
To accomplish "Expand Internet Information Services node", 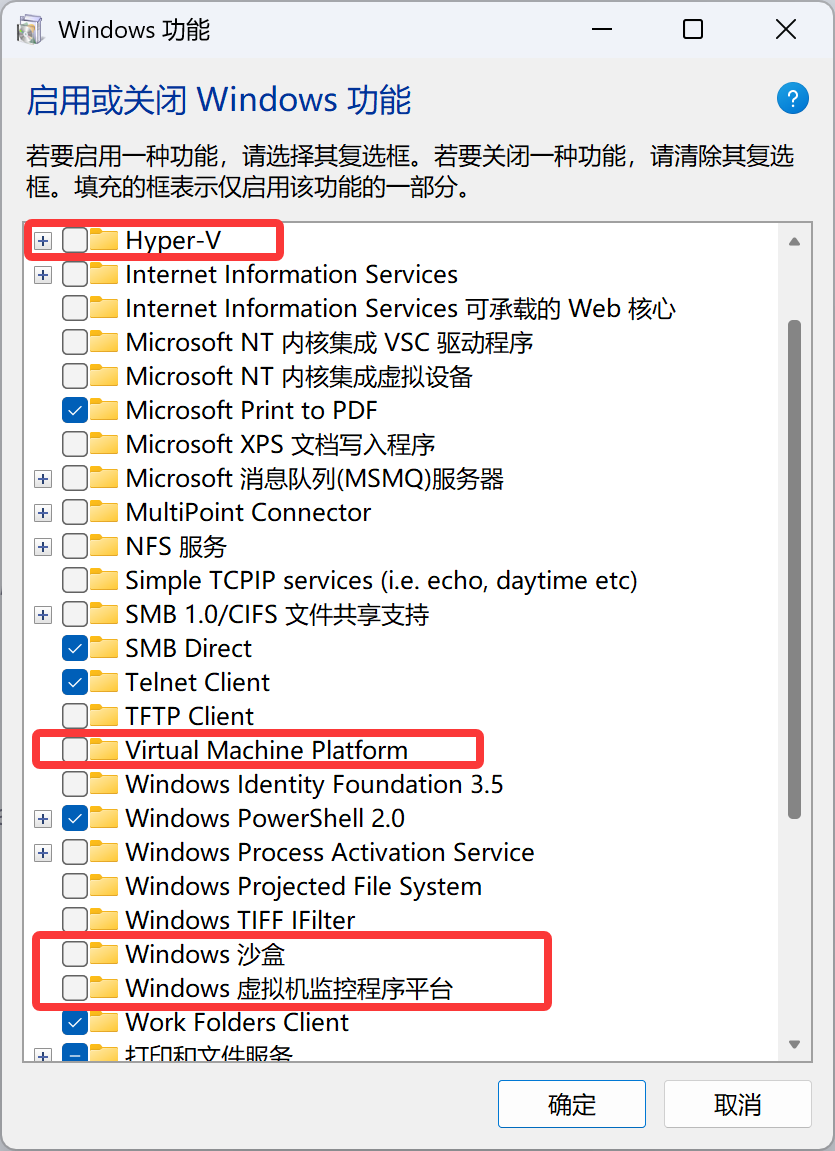I will click(42, 274).
